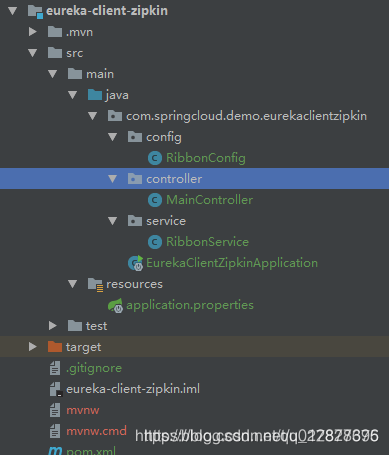Click the .mvn folder icon
The height and width of the screenshot is (455, 389).
(x=55, y=32)
